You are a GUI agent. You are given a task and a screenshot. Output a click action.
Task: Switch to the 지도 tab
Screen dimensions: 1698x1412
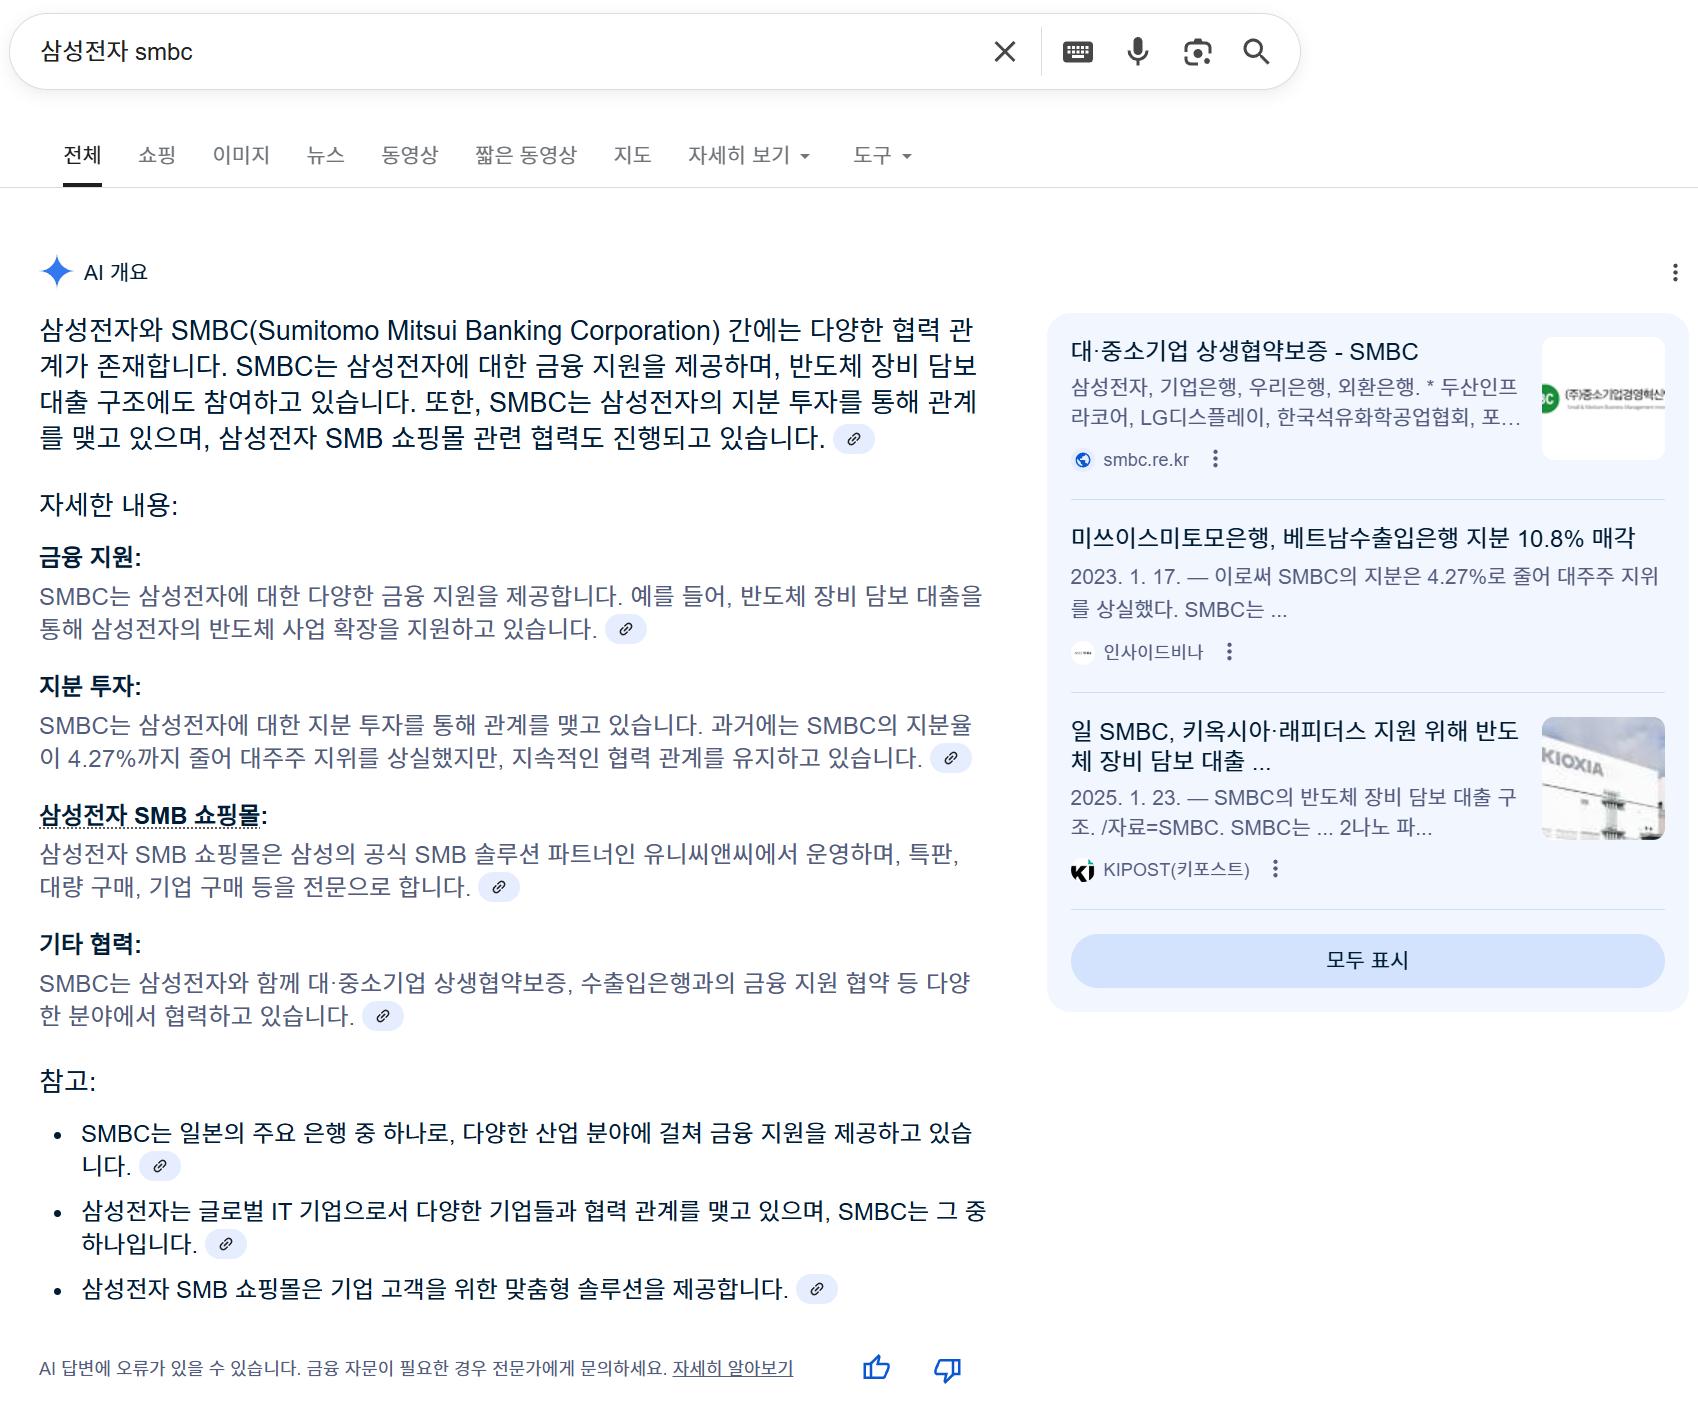coord(632,155)
